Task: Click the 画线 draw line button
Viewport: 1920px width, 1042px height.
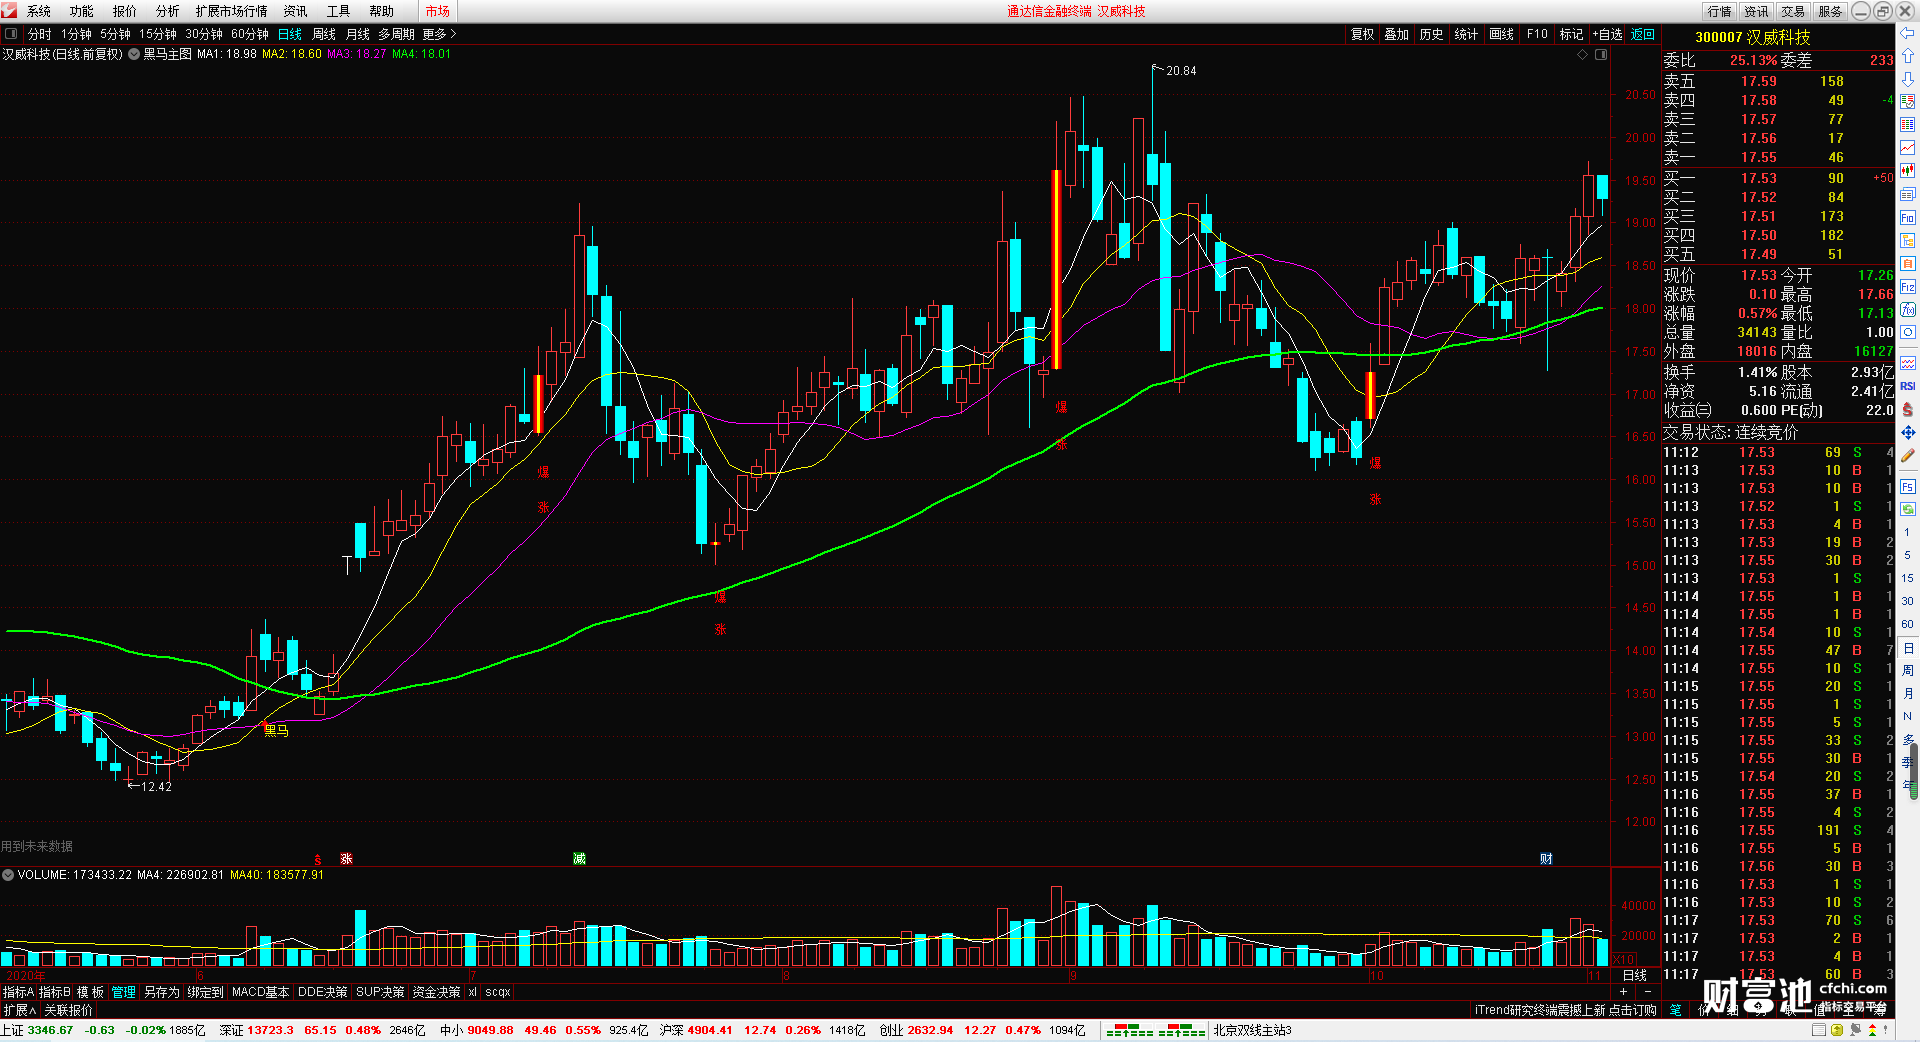Action: click(x=1502, y=34)
